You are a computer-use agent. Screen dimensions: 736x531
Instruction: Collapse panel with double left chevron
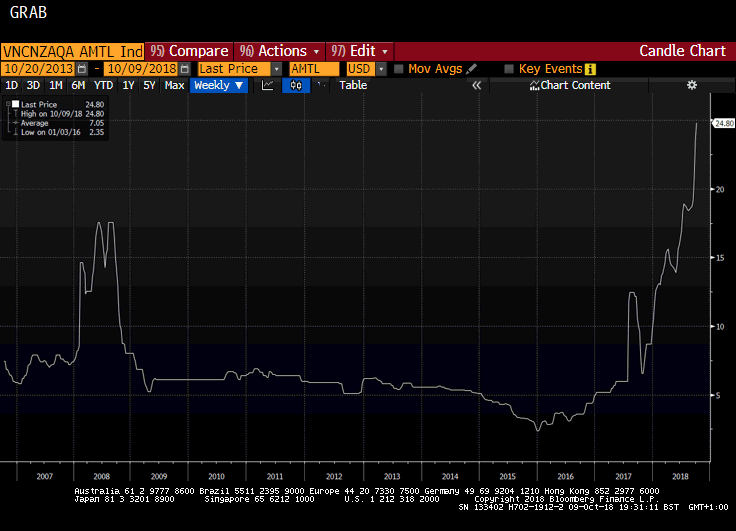pos(477,86)
